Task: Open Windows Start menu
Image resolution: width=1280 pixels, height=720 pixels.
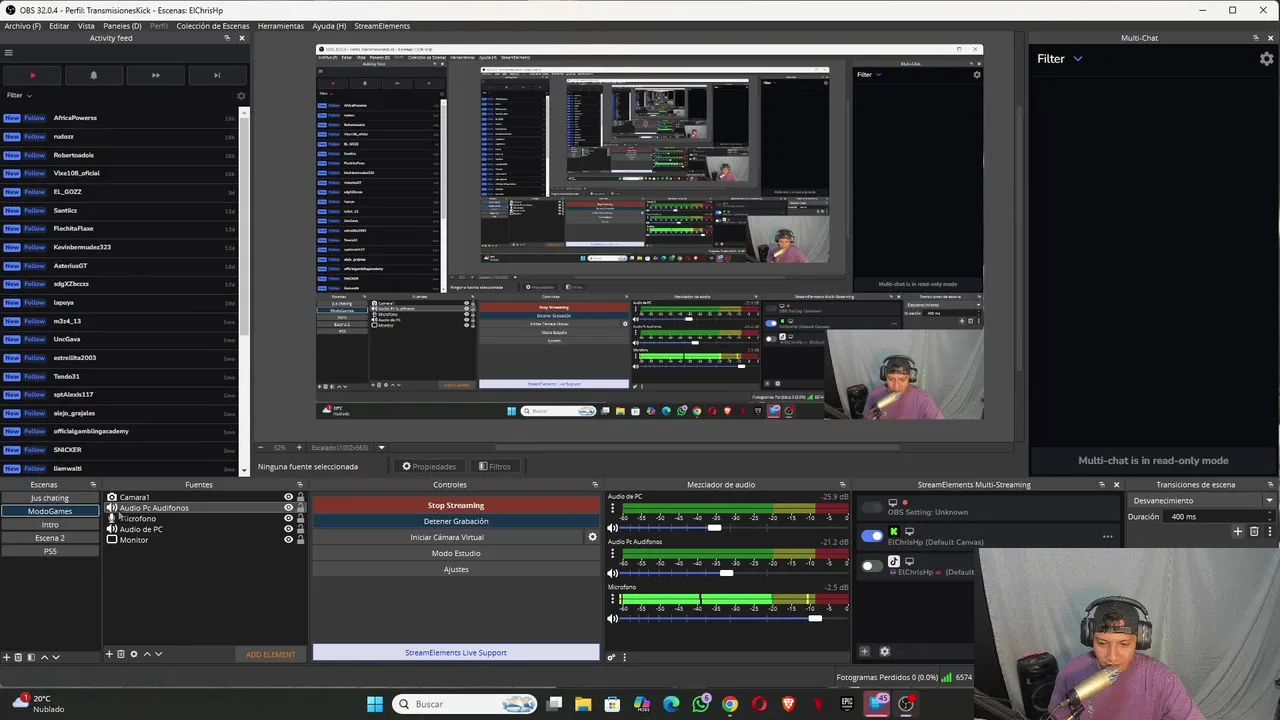Action: 375,704
